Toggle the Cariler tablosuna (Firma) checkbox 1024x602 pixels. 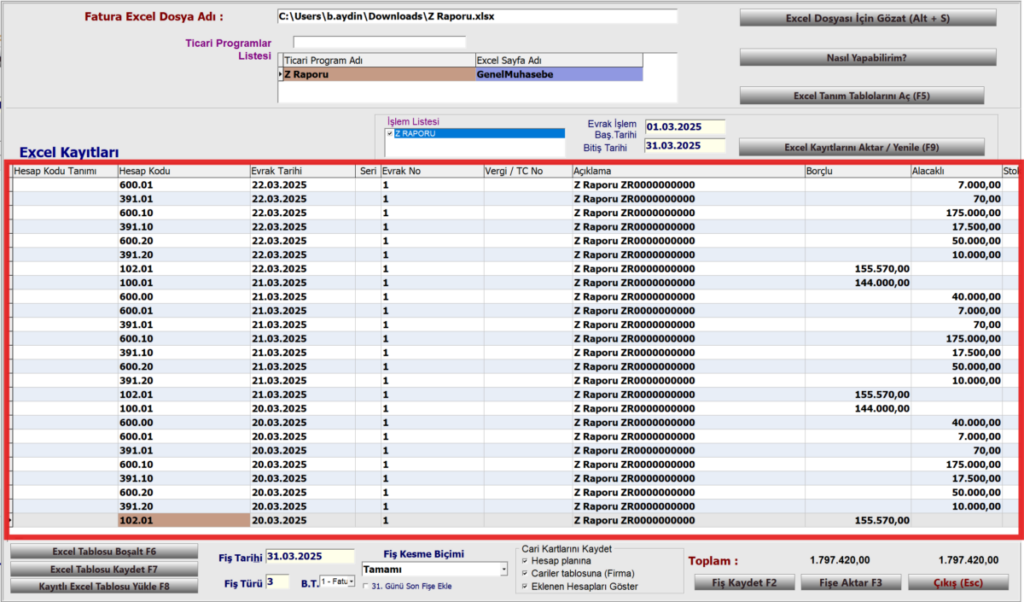pos(525,573)
